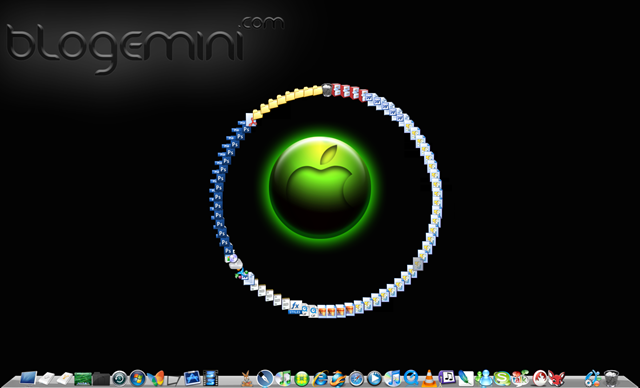Viewport: 640px width, 388px height.
Task: Open QuickTime Player in the dock
Action: click(x=411, y=378)
